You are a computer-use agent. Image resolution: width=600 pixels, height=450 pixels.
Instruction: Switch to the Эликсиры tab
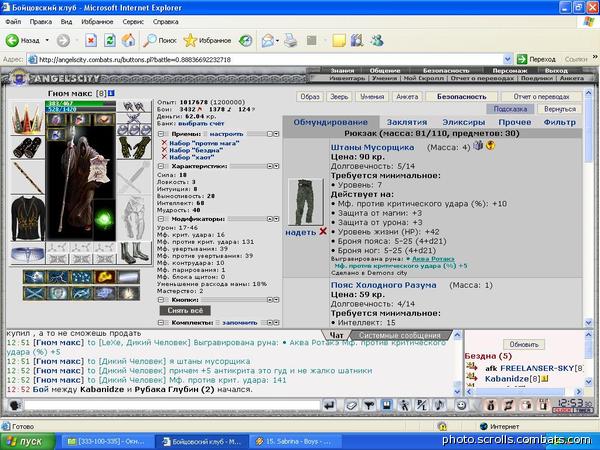click(464, 122)
